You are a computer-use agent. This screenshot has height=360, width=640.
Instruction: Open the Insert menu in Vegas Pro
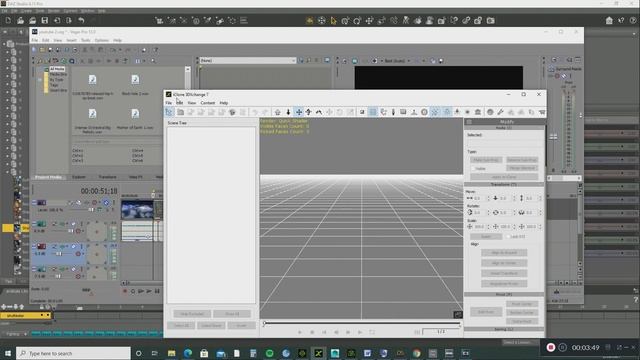pos(71,40)
